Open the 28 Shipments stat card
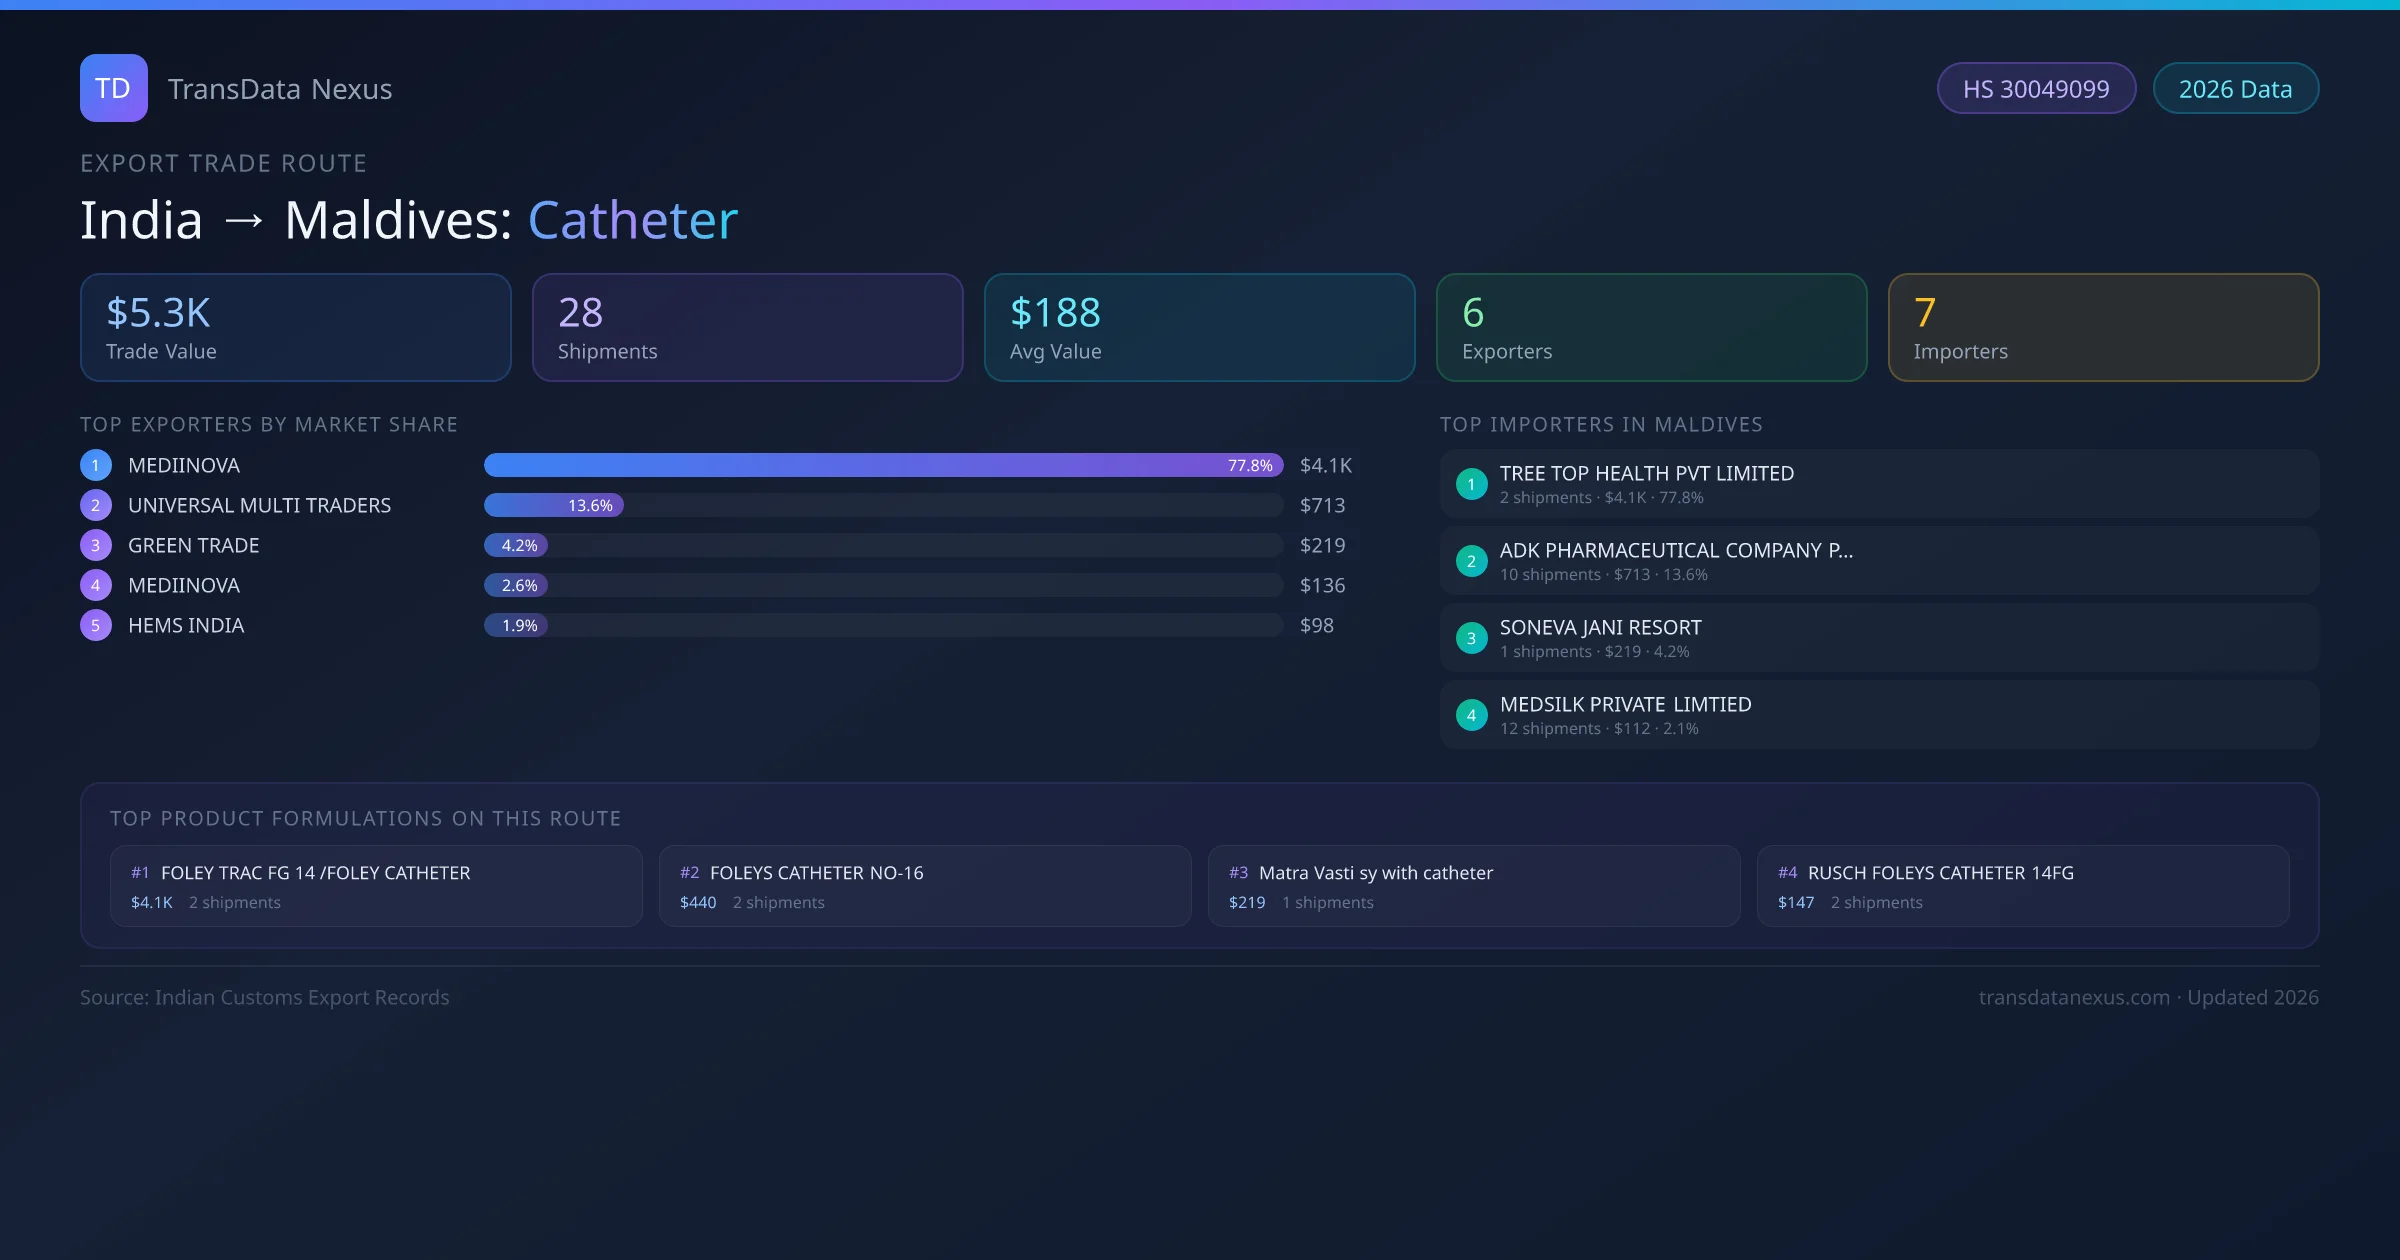 tap(747, 327)
